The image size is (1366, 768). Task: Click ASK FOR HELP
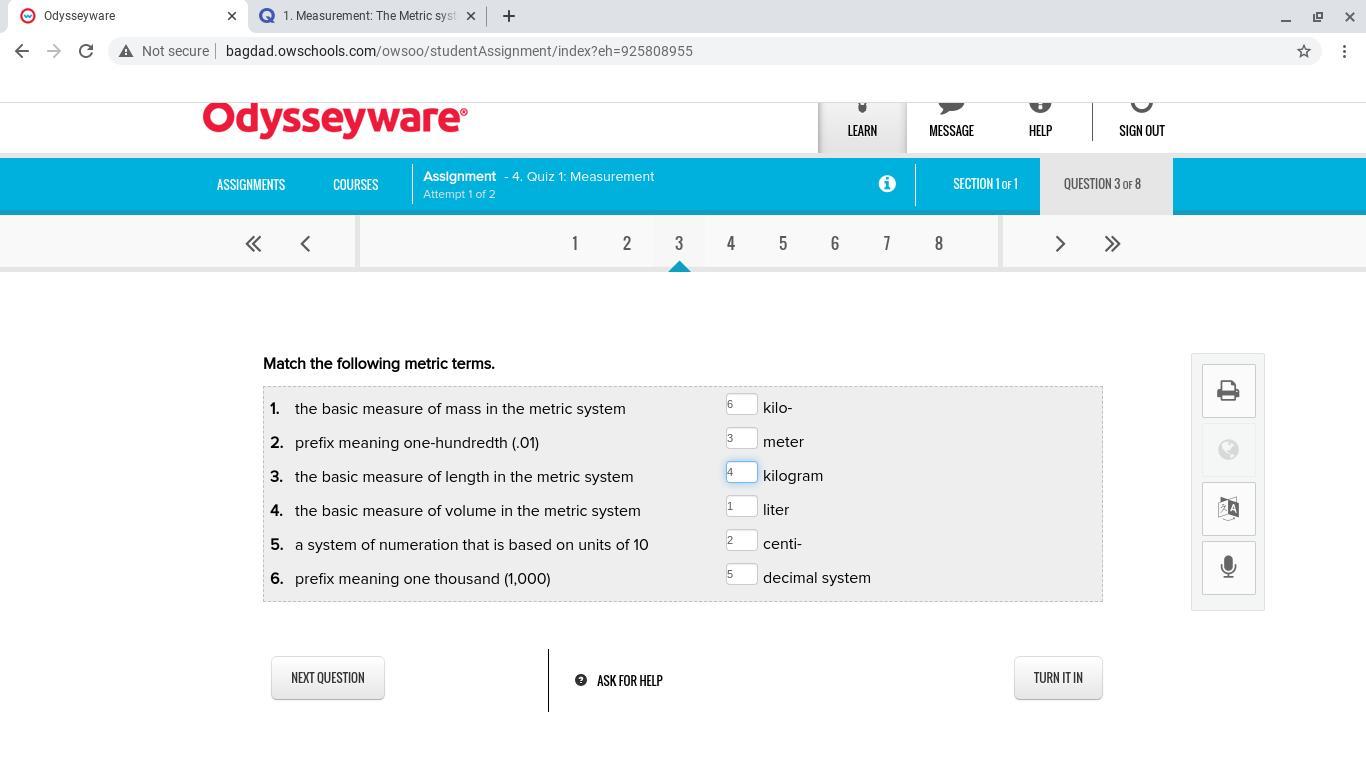[619, 681]
